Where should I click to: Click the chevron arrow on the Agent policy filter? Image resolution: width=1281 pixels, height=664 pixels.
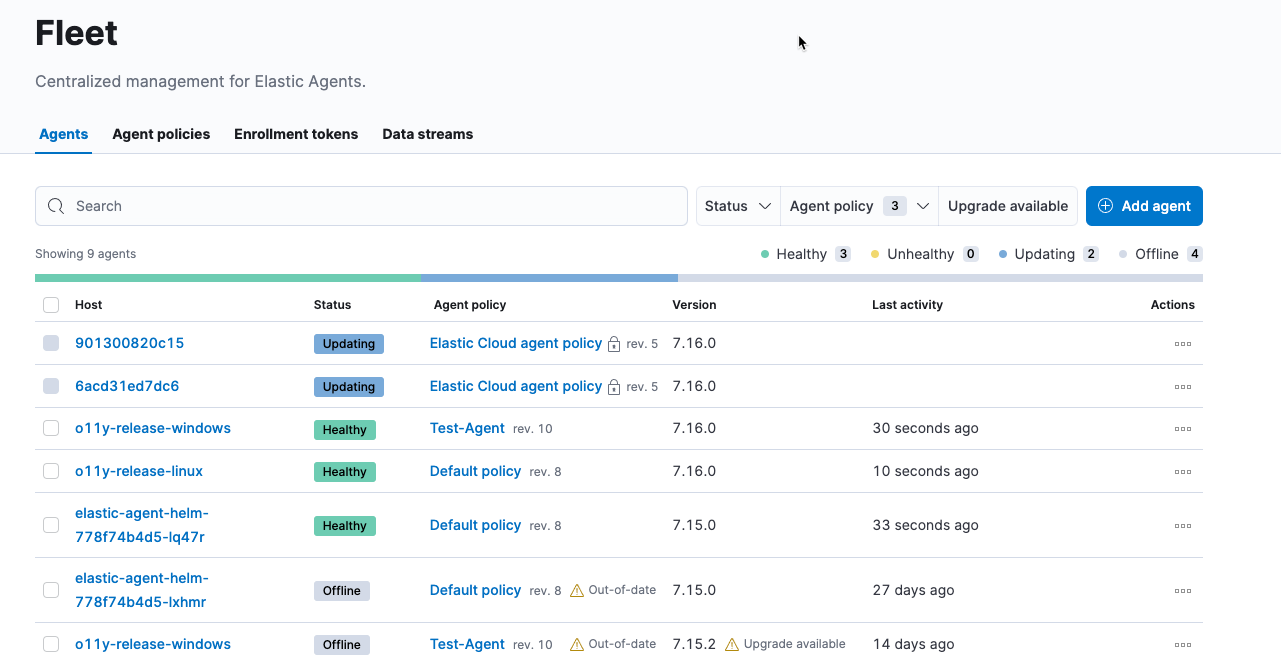[922, 205]
